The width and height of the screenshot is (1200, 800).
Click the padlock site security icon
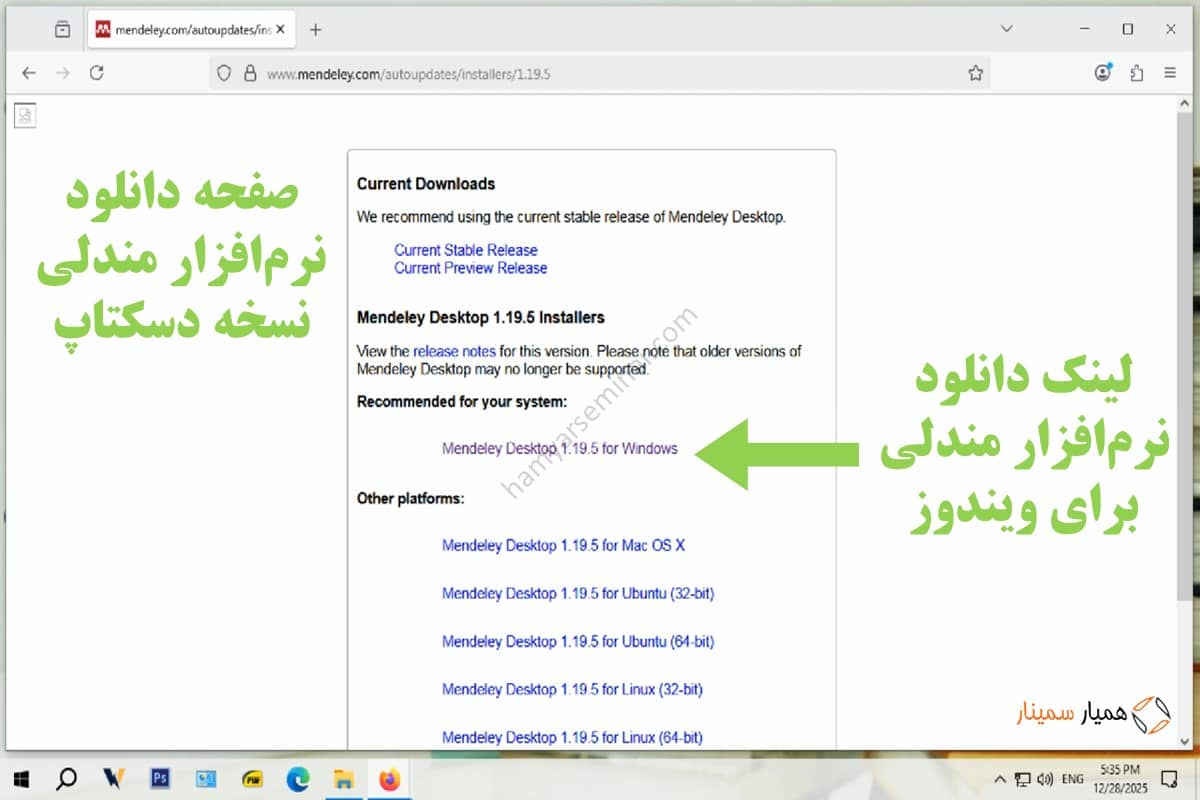[x=249, y=73]
